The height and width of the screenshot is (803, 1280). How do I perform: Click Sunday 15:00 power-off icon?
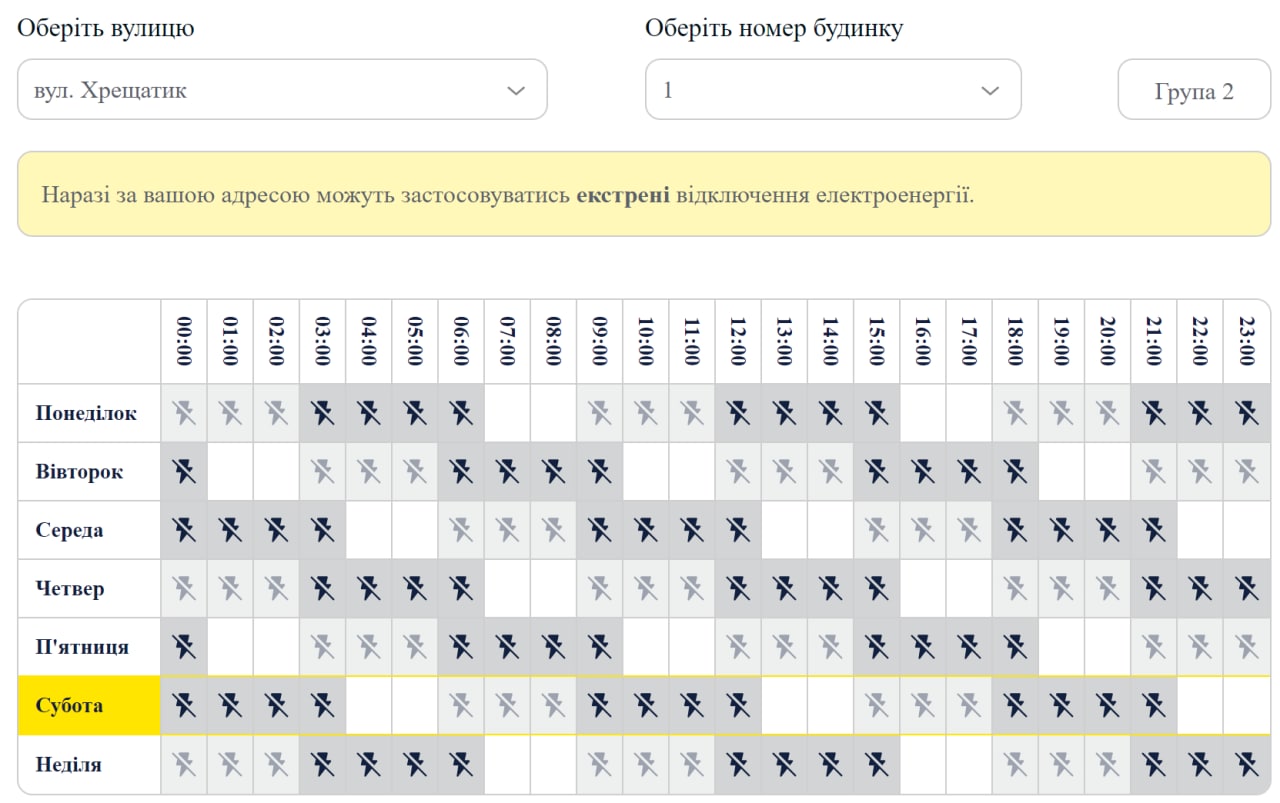click(x=876, y=765)
